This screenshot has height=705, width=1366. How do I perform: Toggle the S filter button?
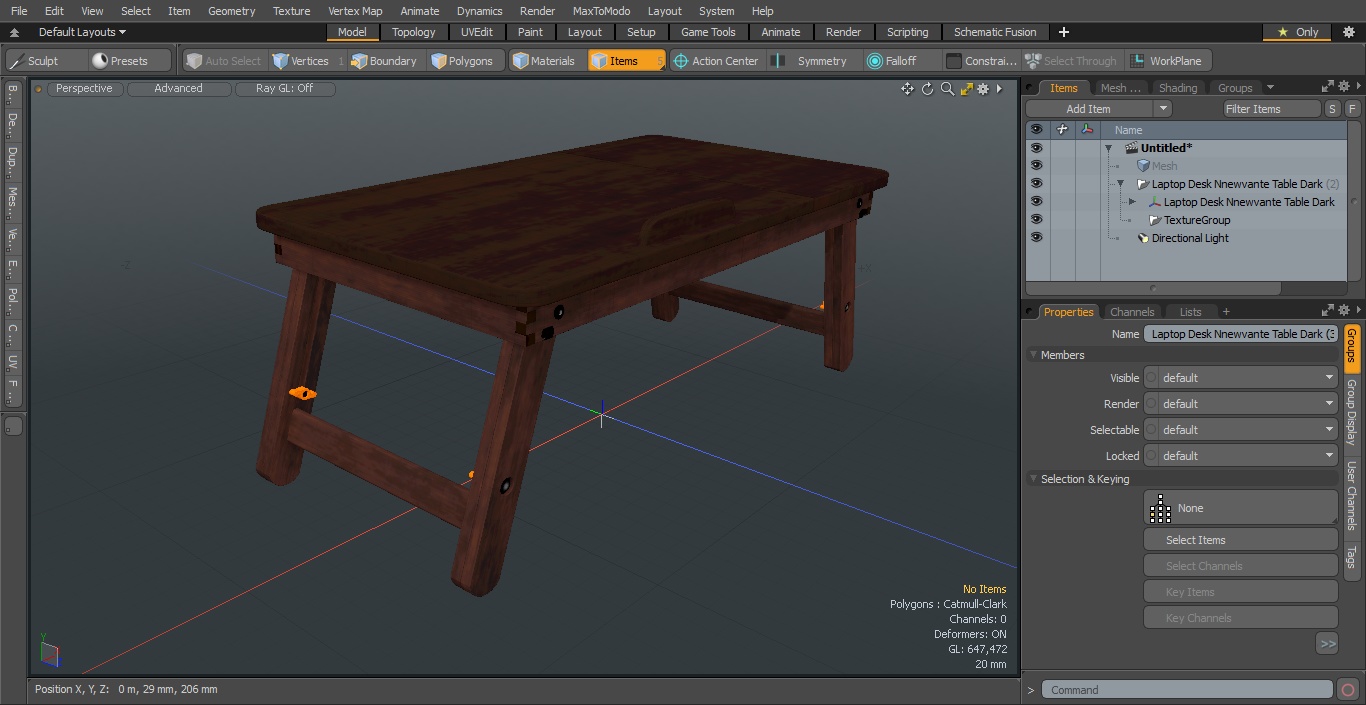(1333, 109)
